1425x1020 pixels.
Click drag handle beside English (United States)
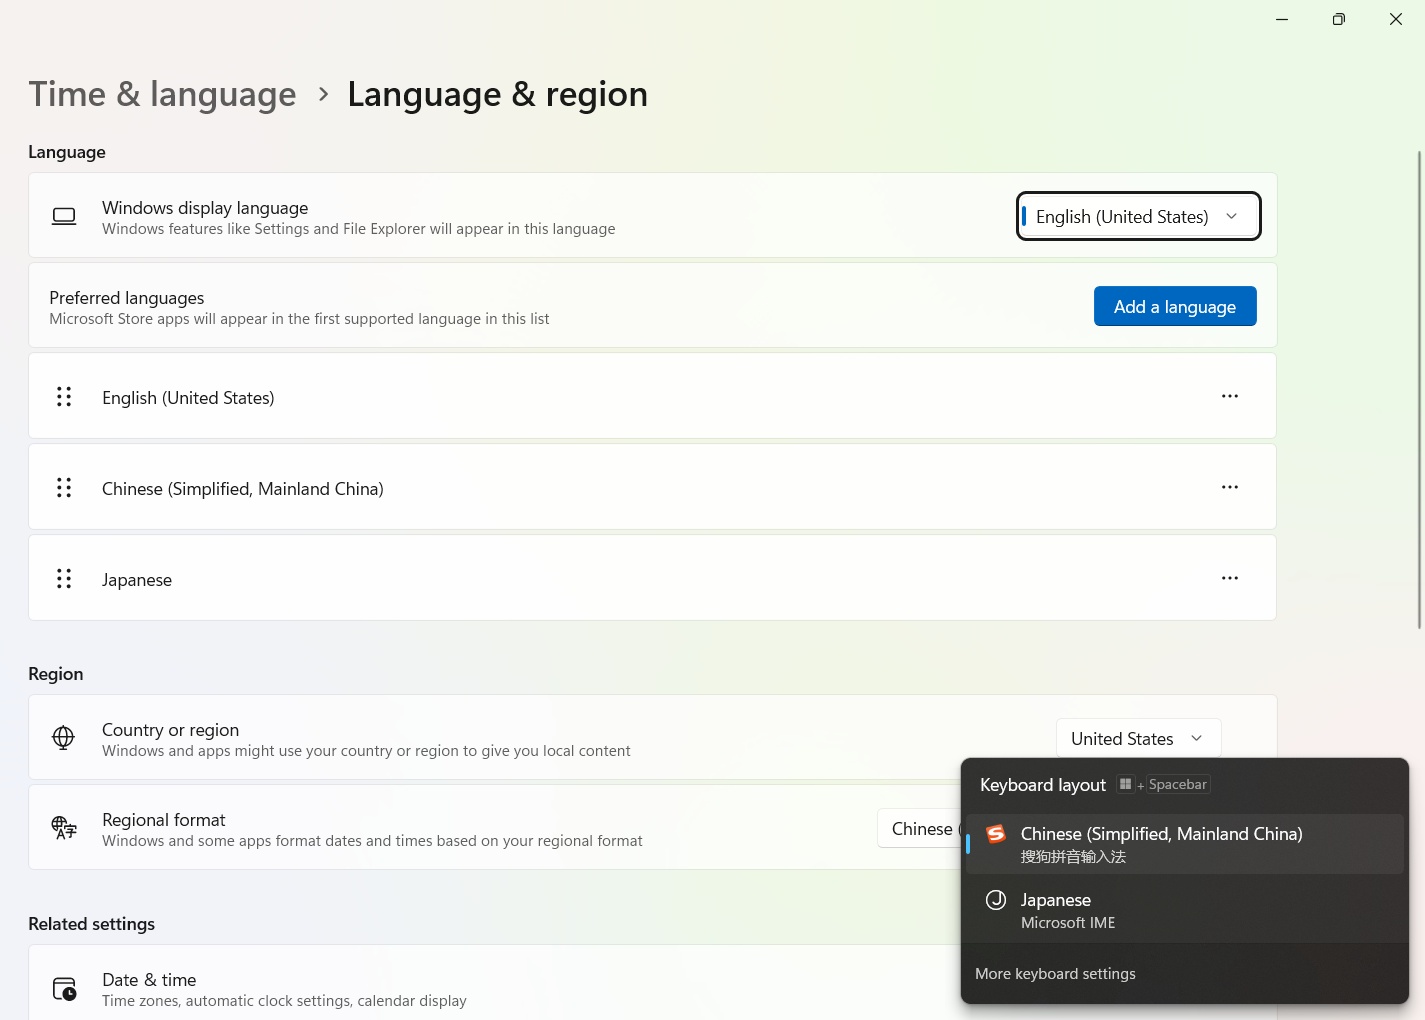(64, 397)
